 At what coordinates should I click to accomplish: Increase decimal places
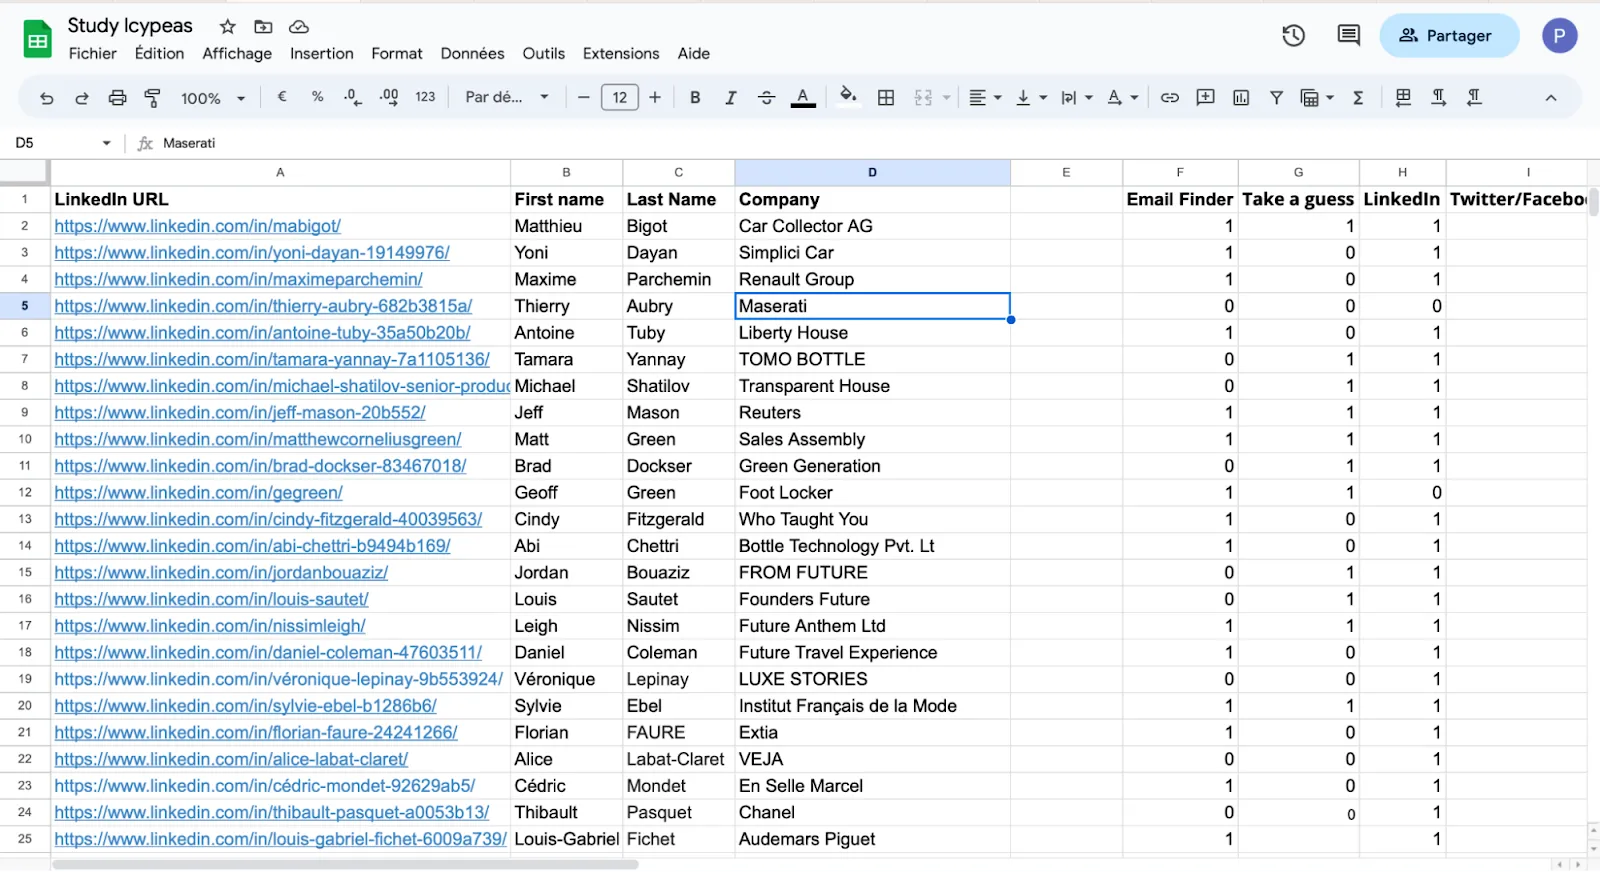389,97
